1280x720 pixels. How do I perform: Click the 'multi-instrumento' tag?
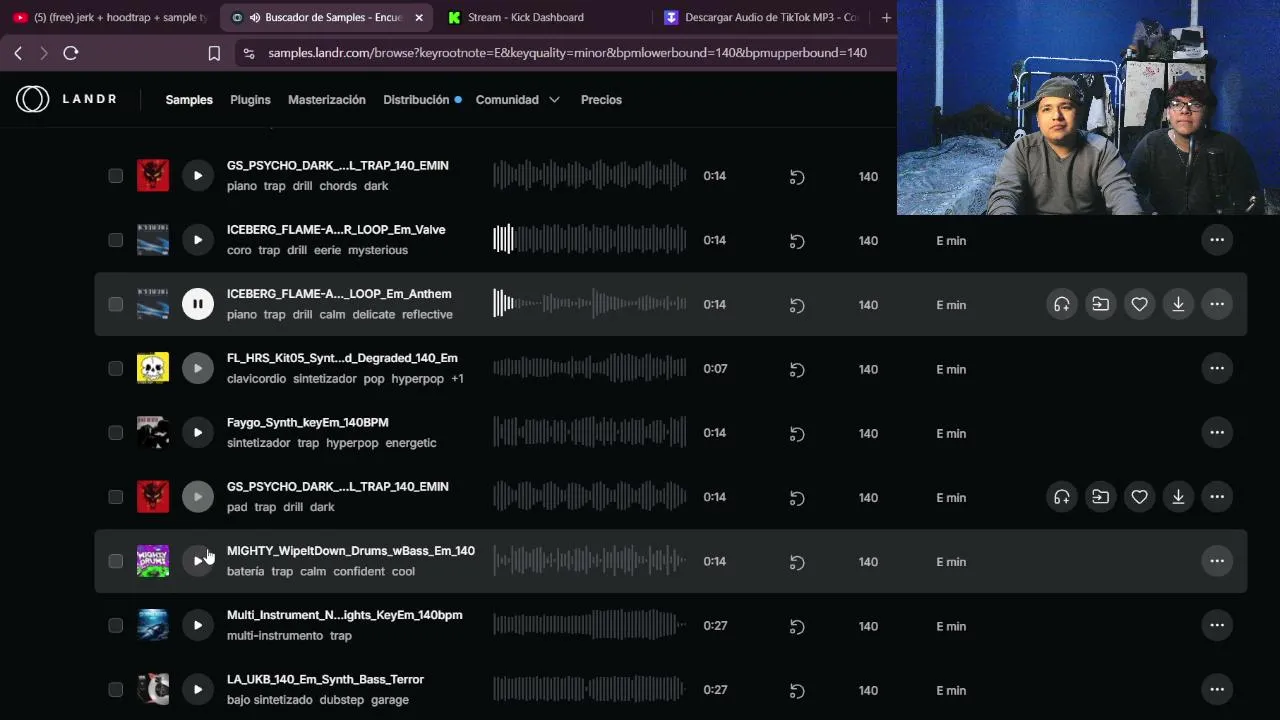pos(275,636)
